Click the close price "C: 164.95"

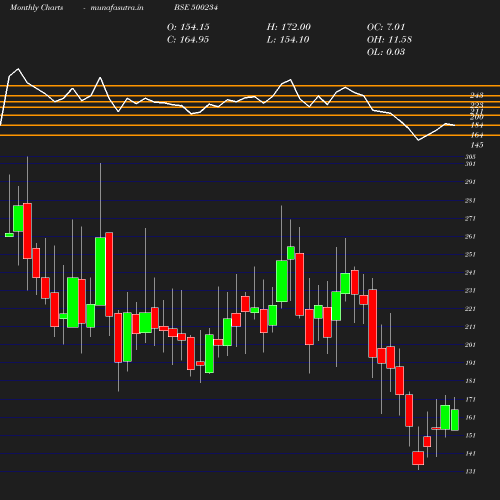click(188, 40)
